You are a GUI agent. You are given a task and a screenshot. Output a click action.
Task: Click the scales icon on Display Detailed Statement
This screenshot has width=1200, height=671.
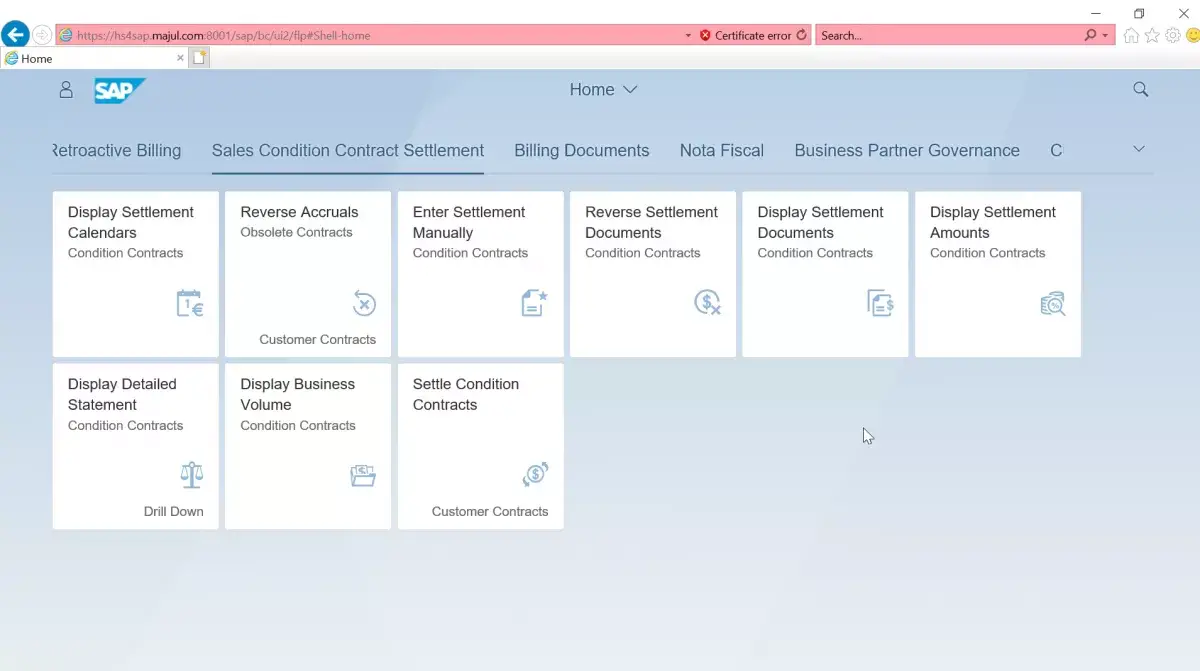pos(191,475)
